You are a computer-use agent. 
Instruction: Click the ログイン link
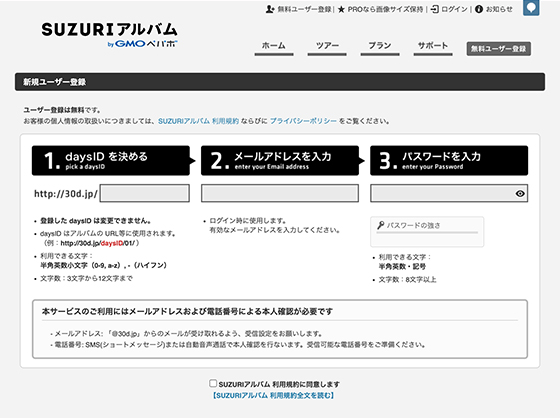tap(454, 9)
